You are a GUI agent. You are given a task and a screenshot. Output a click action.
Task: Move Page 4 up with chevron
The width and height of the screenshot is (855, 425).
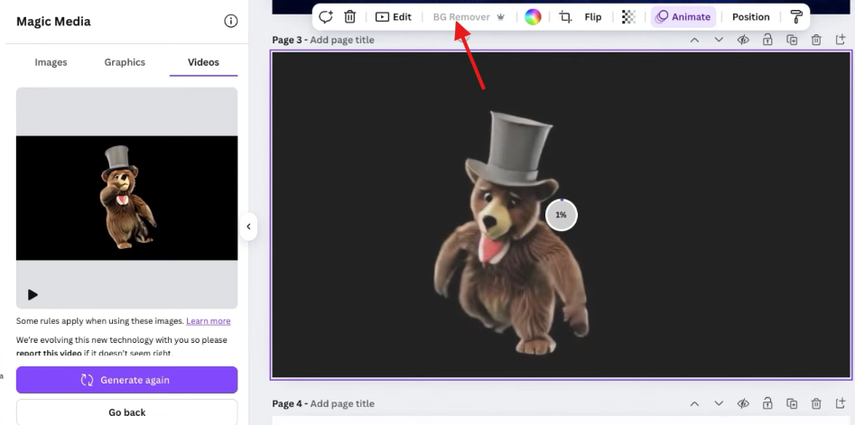coord(694,404)
